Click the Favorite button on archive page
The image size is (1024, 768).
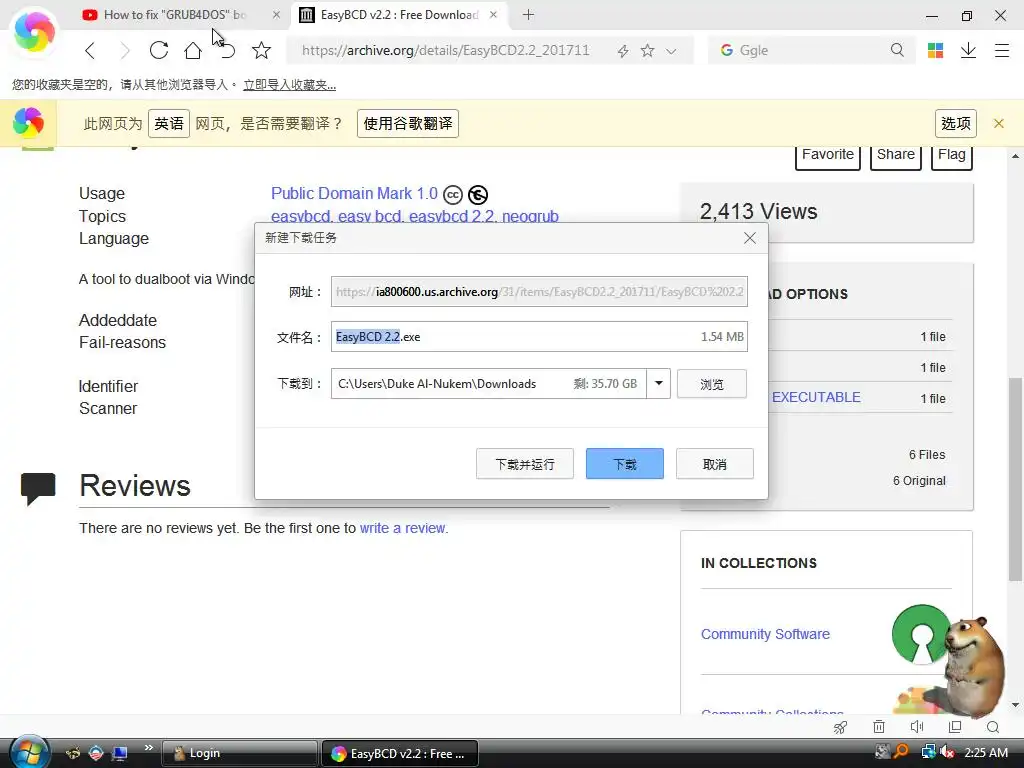pyautogui.click(x=827, y=157)
